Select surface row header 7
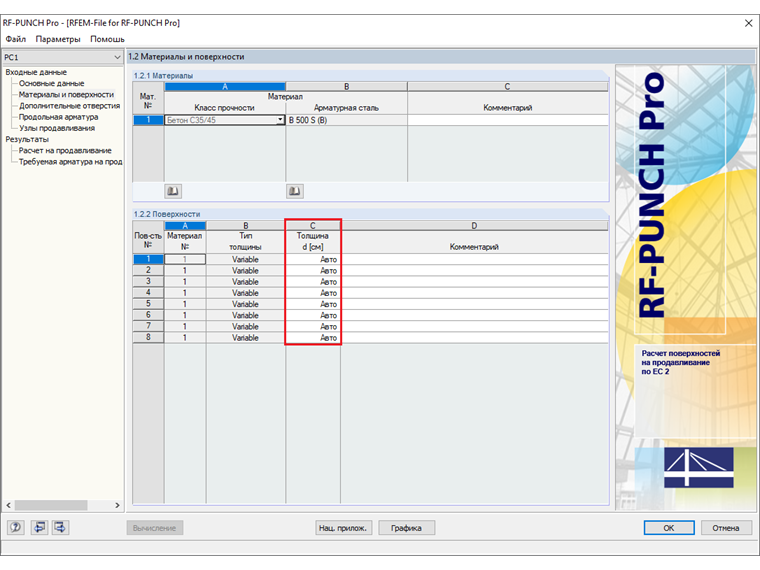 (x=148, y=326)
